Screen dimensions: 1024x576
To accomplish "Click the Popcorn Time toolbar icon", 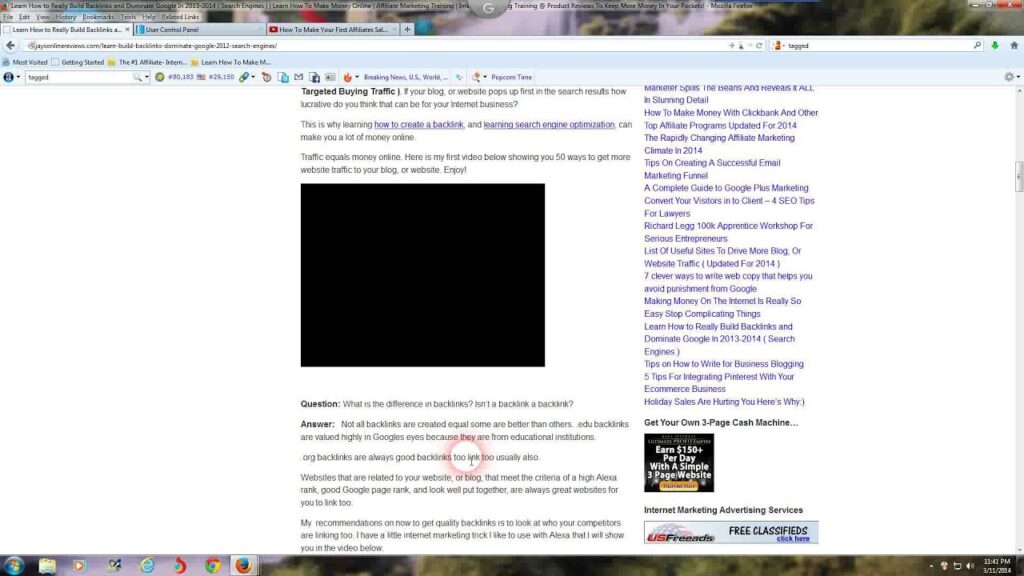I will coord(476,77).
